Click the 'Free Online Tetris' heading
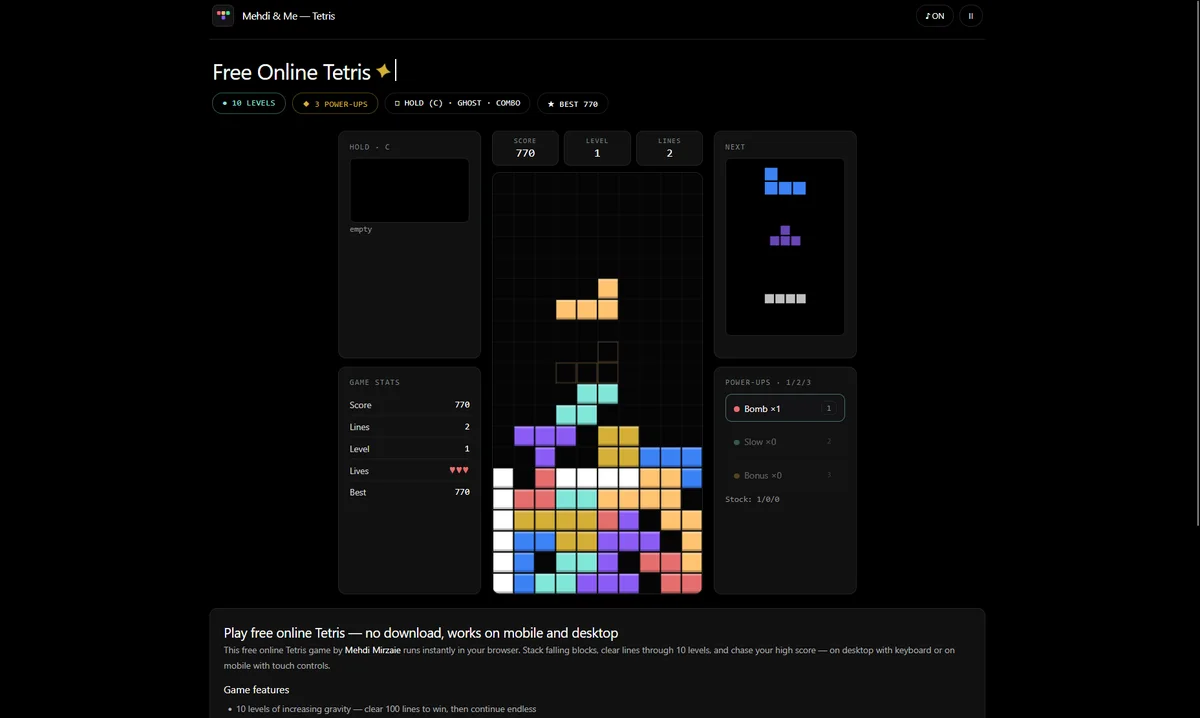1200x718 pixels. pyautogui.click(x=291, y=72)
